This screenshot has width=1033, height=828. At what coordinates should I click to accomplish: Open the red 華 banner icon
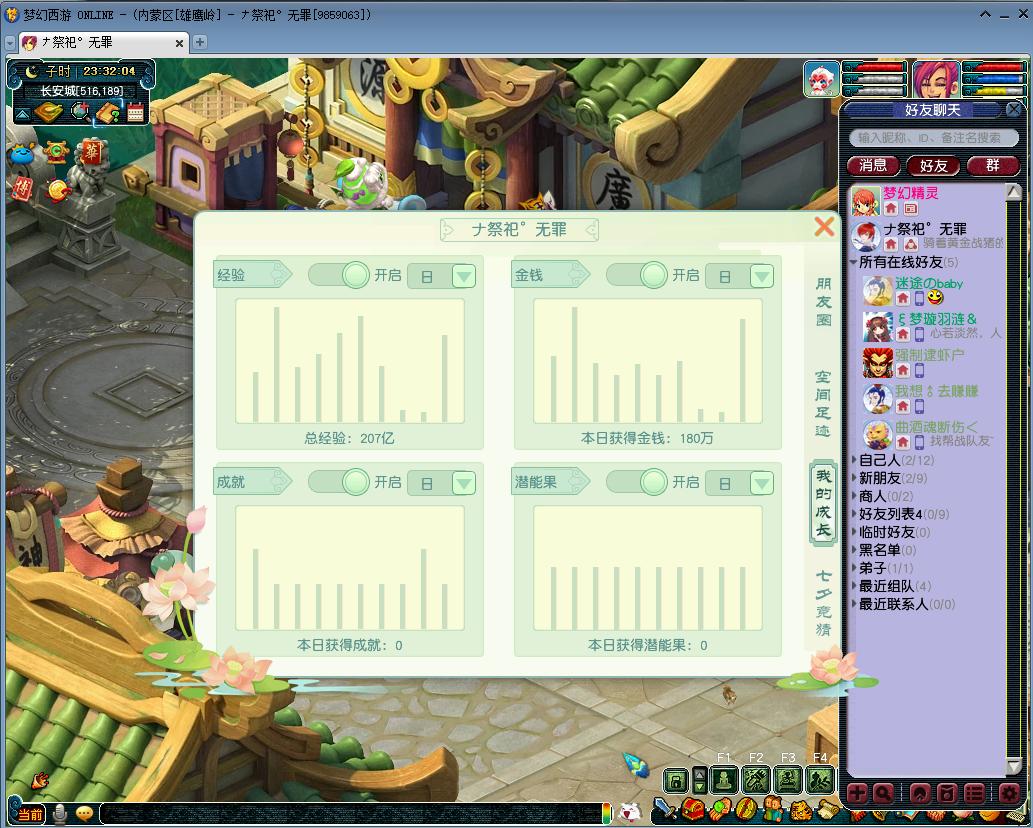(x=92, y=152)
